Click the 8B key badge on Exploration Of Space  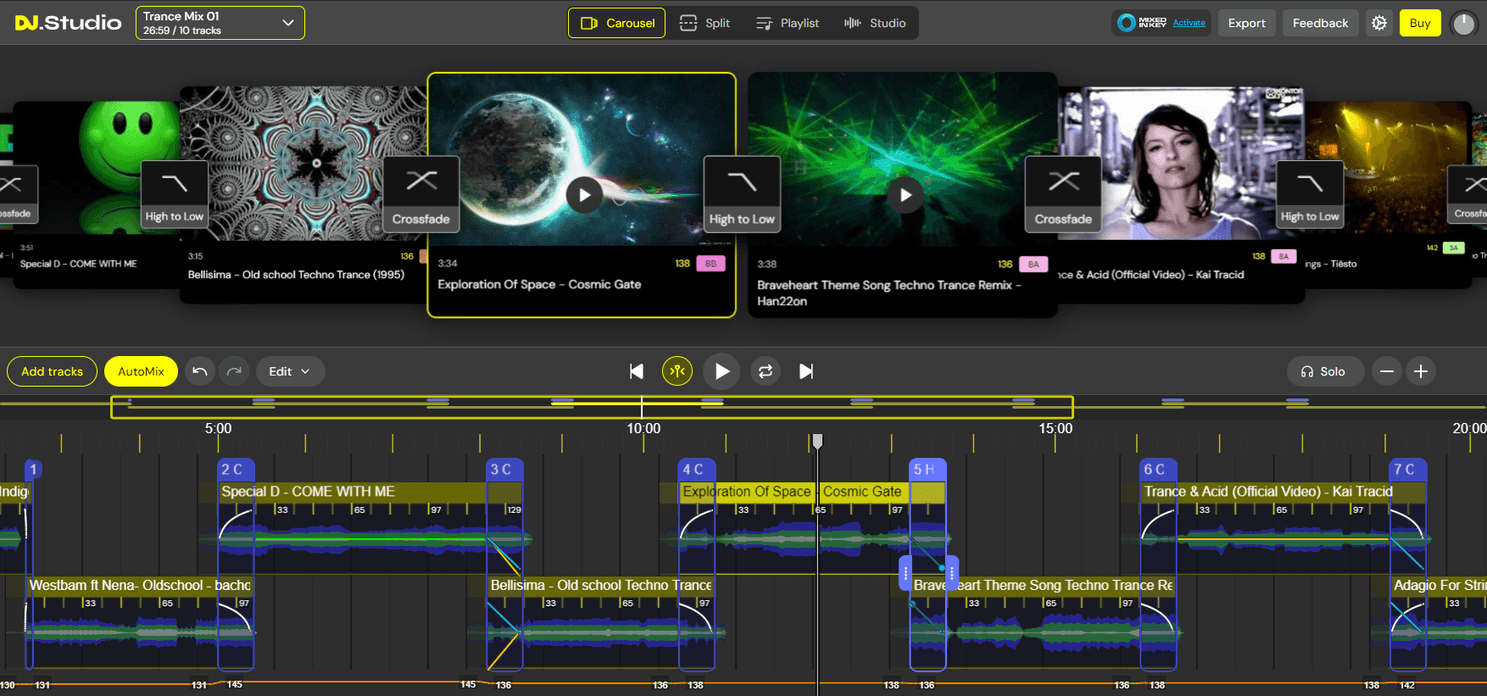point(711,264)
